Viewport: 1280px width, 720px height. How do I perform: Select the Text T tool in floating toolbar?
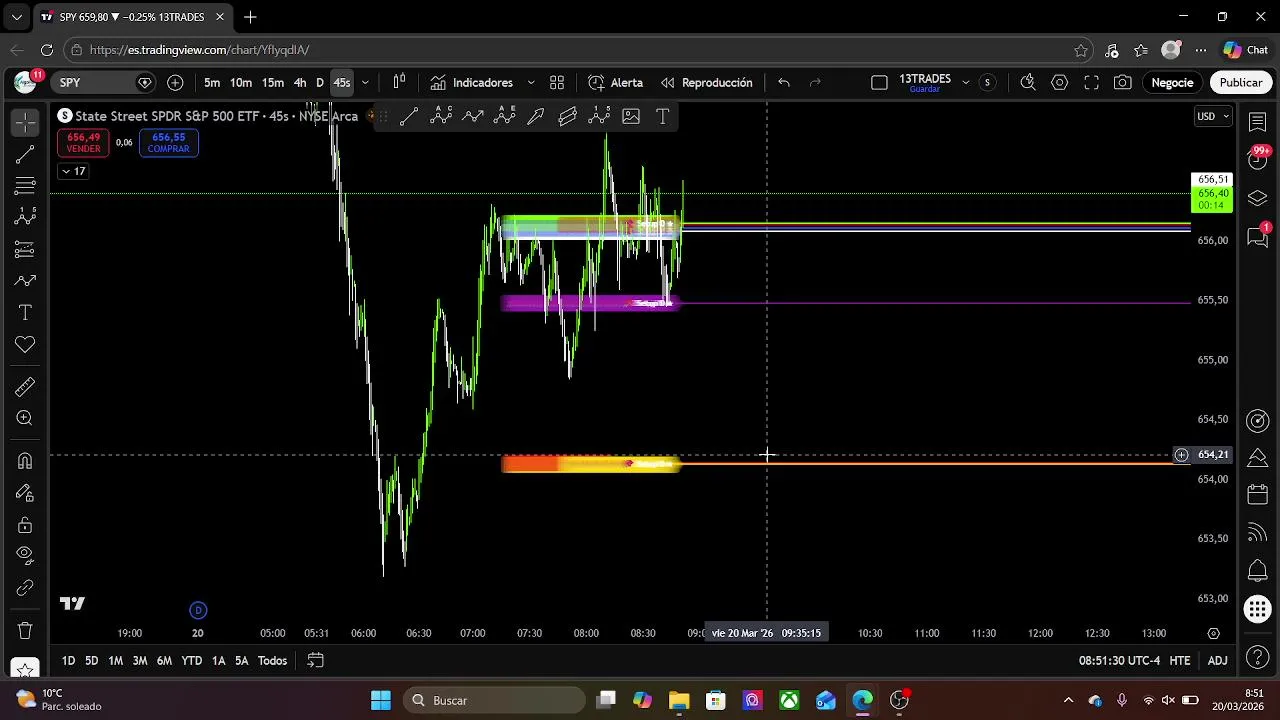pyautogui.click(x=662, y=116)
